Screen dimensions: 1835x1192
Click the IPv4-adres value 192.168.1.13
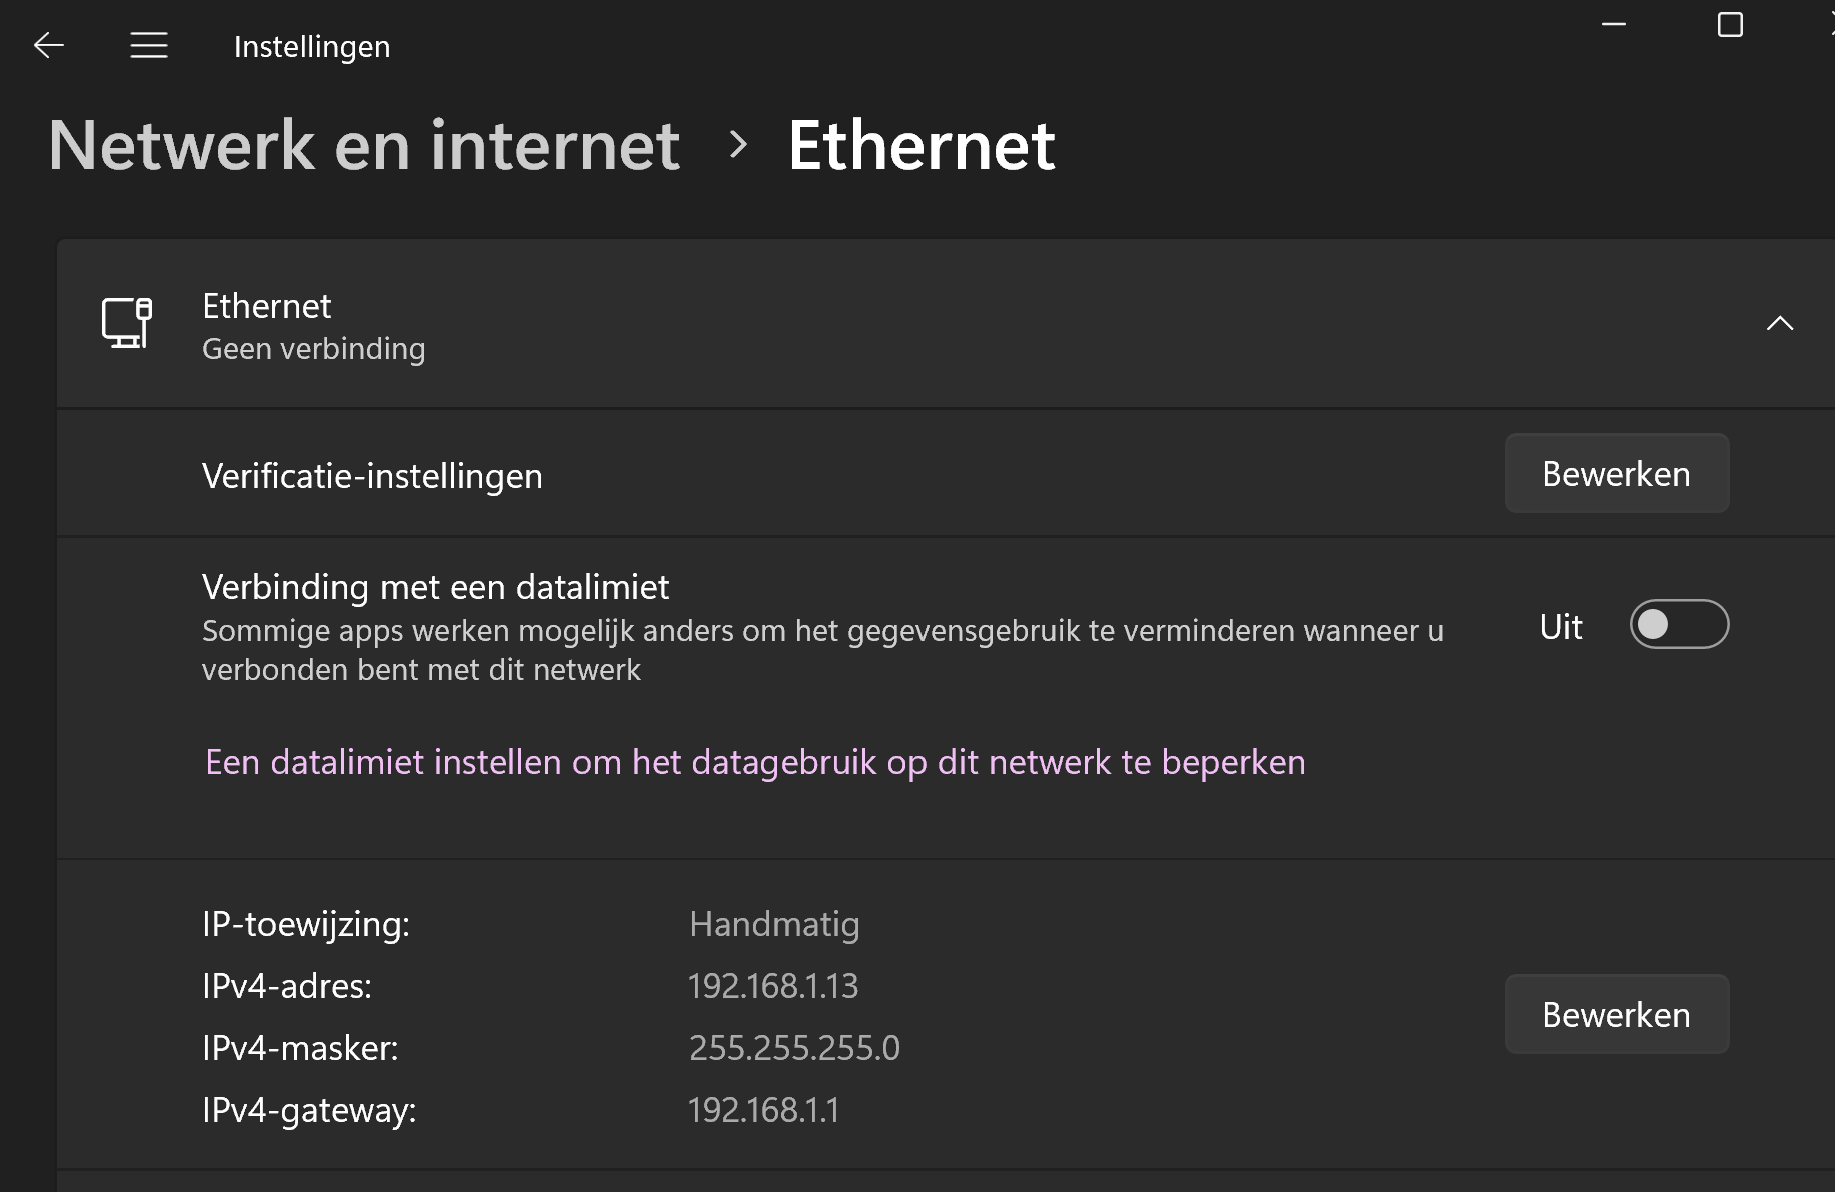[773, 986]
